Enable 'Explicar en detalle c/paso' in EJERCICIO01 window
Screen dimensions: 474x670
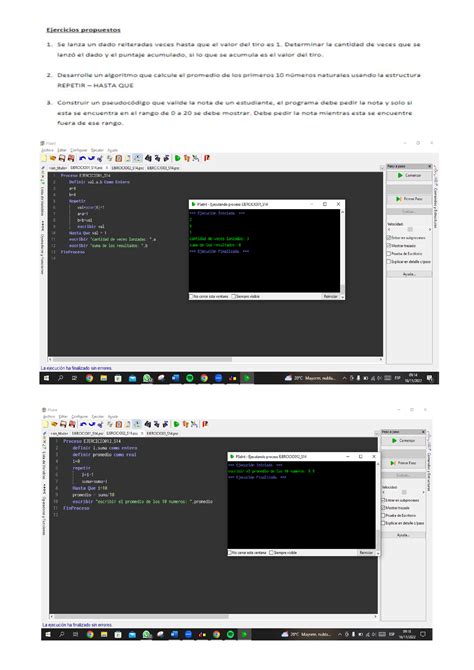(x=409, y=262)
